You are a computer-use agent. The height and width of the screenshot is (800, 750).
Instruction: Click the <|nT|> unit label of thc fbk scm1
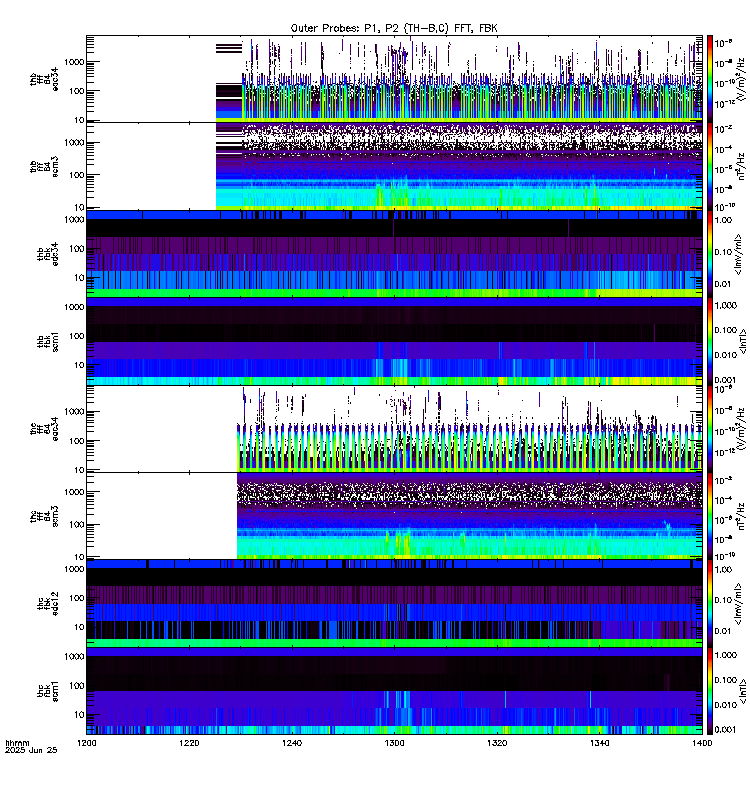pyautogui.click(x=743, y=691)
